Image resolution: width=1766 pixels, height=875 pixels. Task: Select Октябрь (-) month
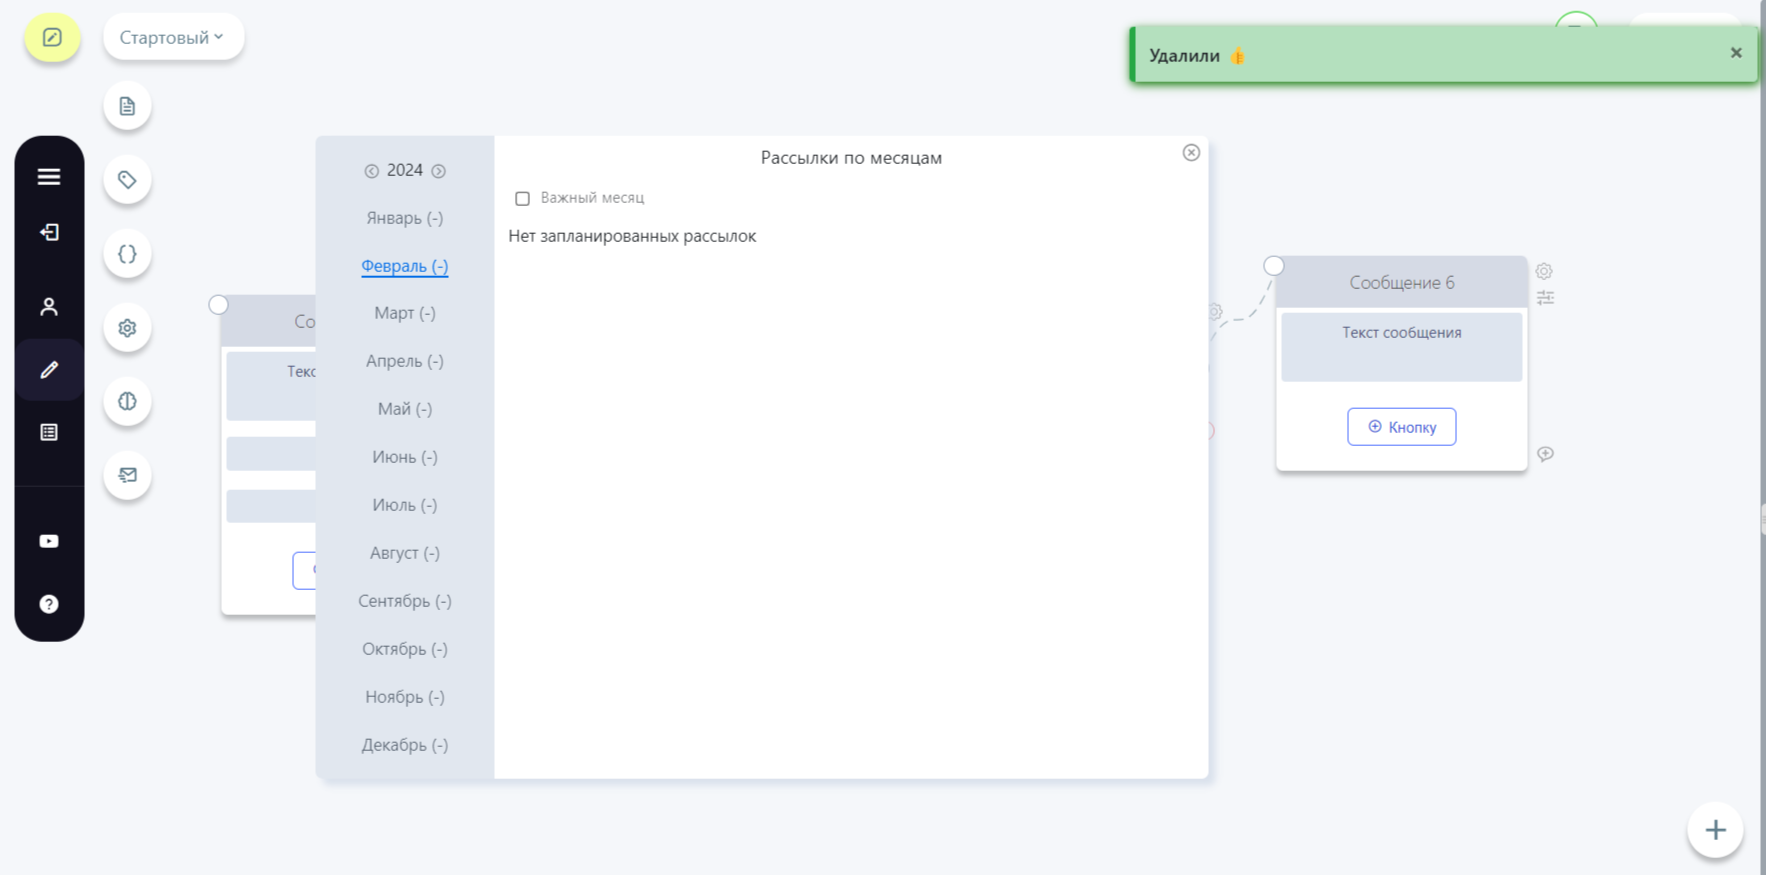405,649
